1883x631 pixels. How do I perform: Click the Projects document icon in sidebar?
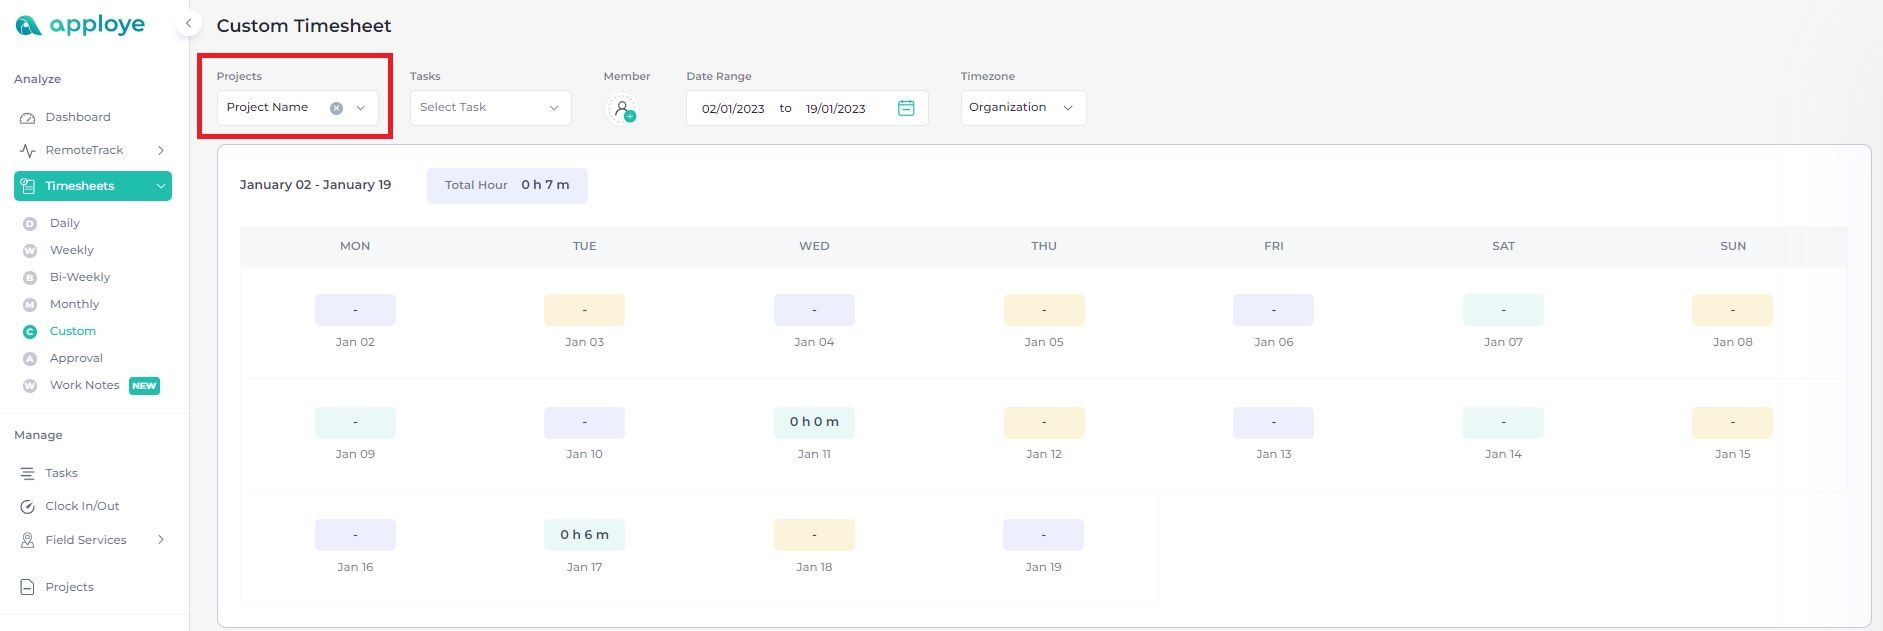pyautogui.click(x=28, y=588)
